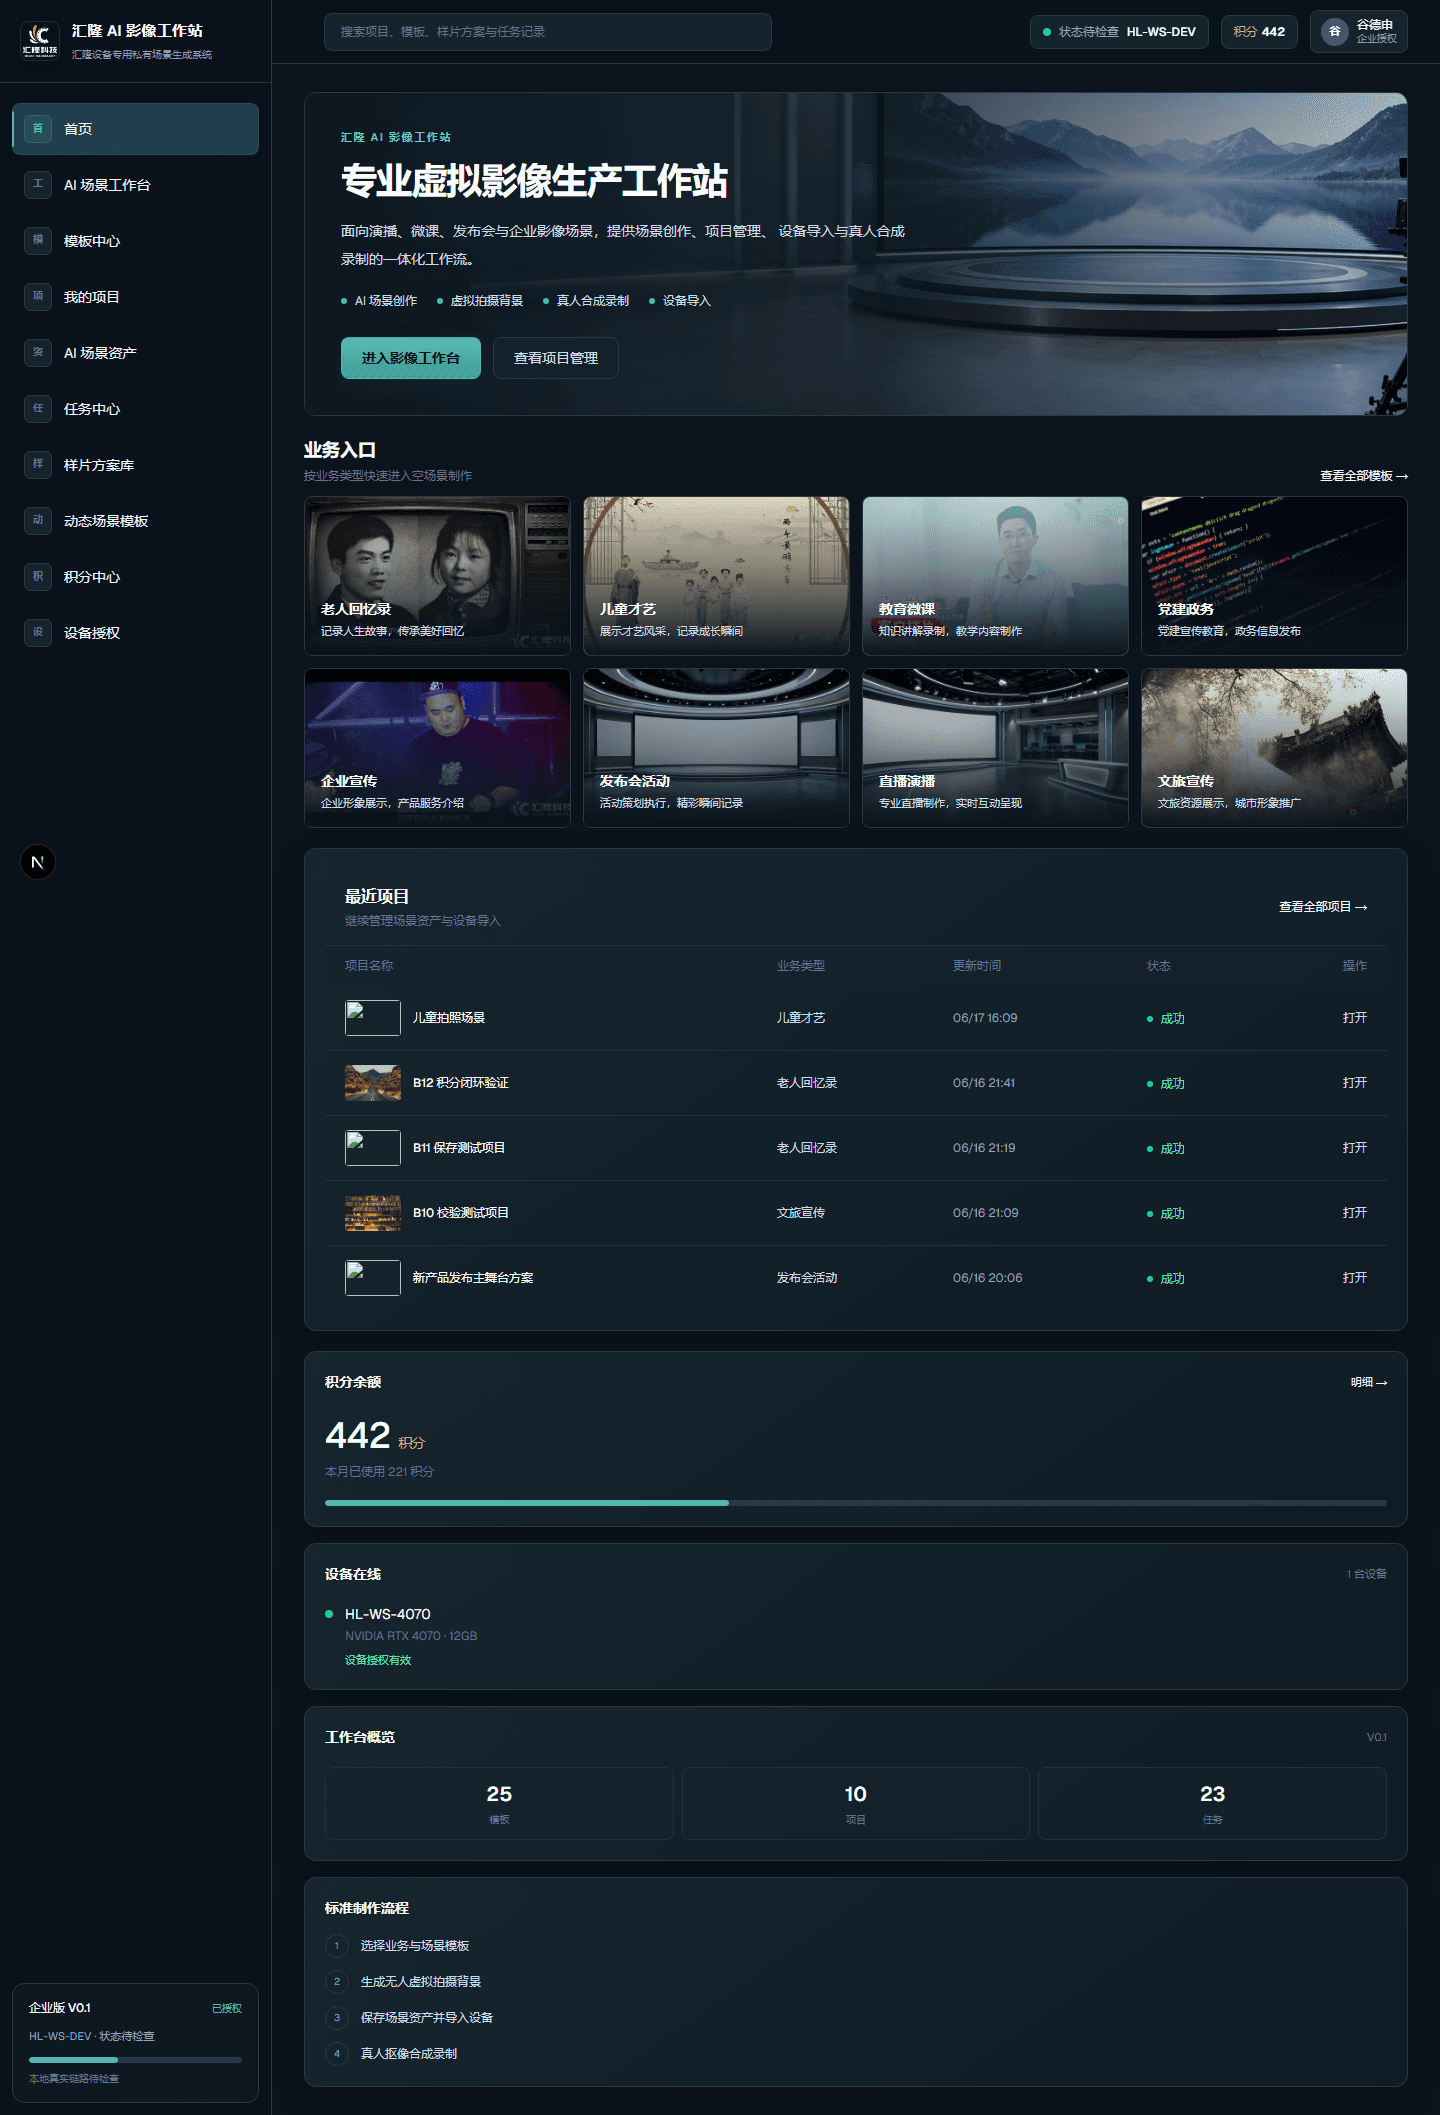Click 打开 for 新产品发布主舞台方案

[x=1355, y=1278]
